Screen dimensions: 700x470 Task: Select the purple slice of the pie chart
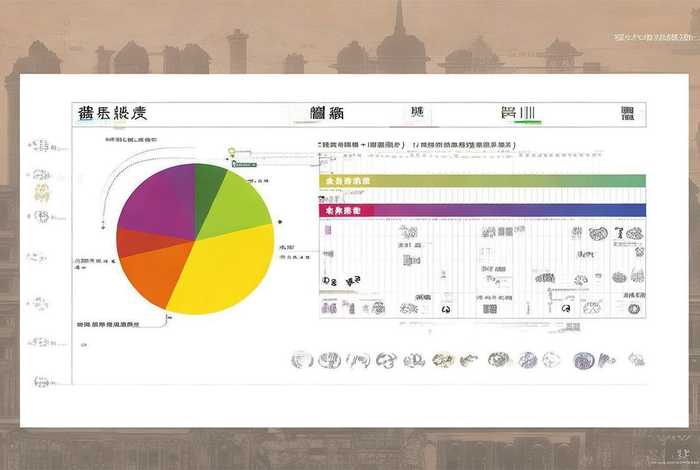[161, 201]
